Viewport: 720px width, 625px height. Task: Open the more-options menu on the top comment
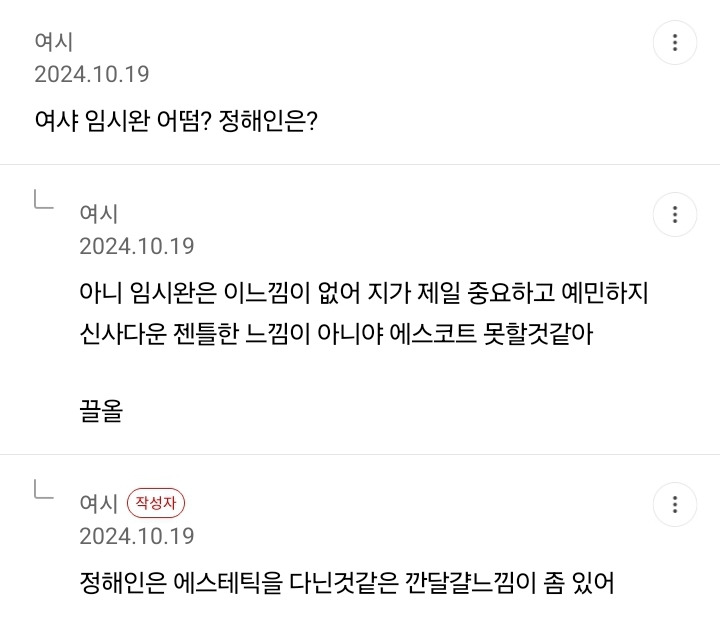[x=675, y=43]
